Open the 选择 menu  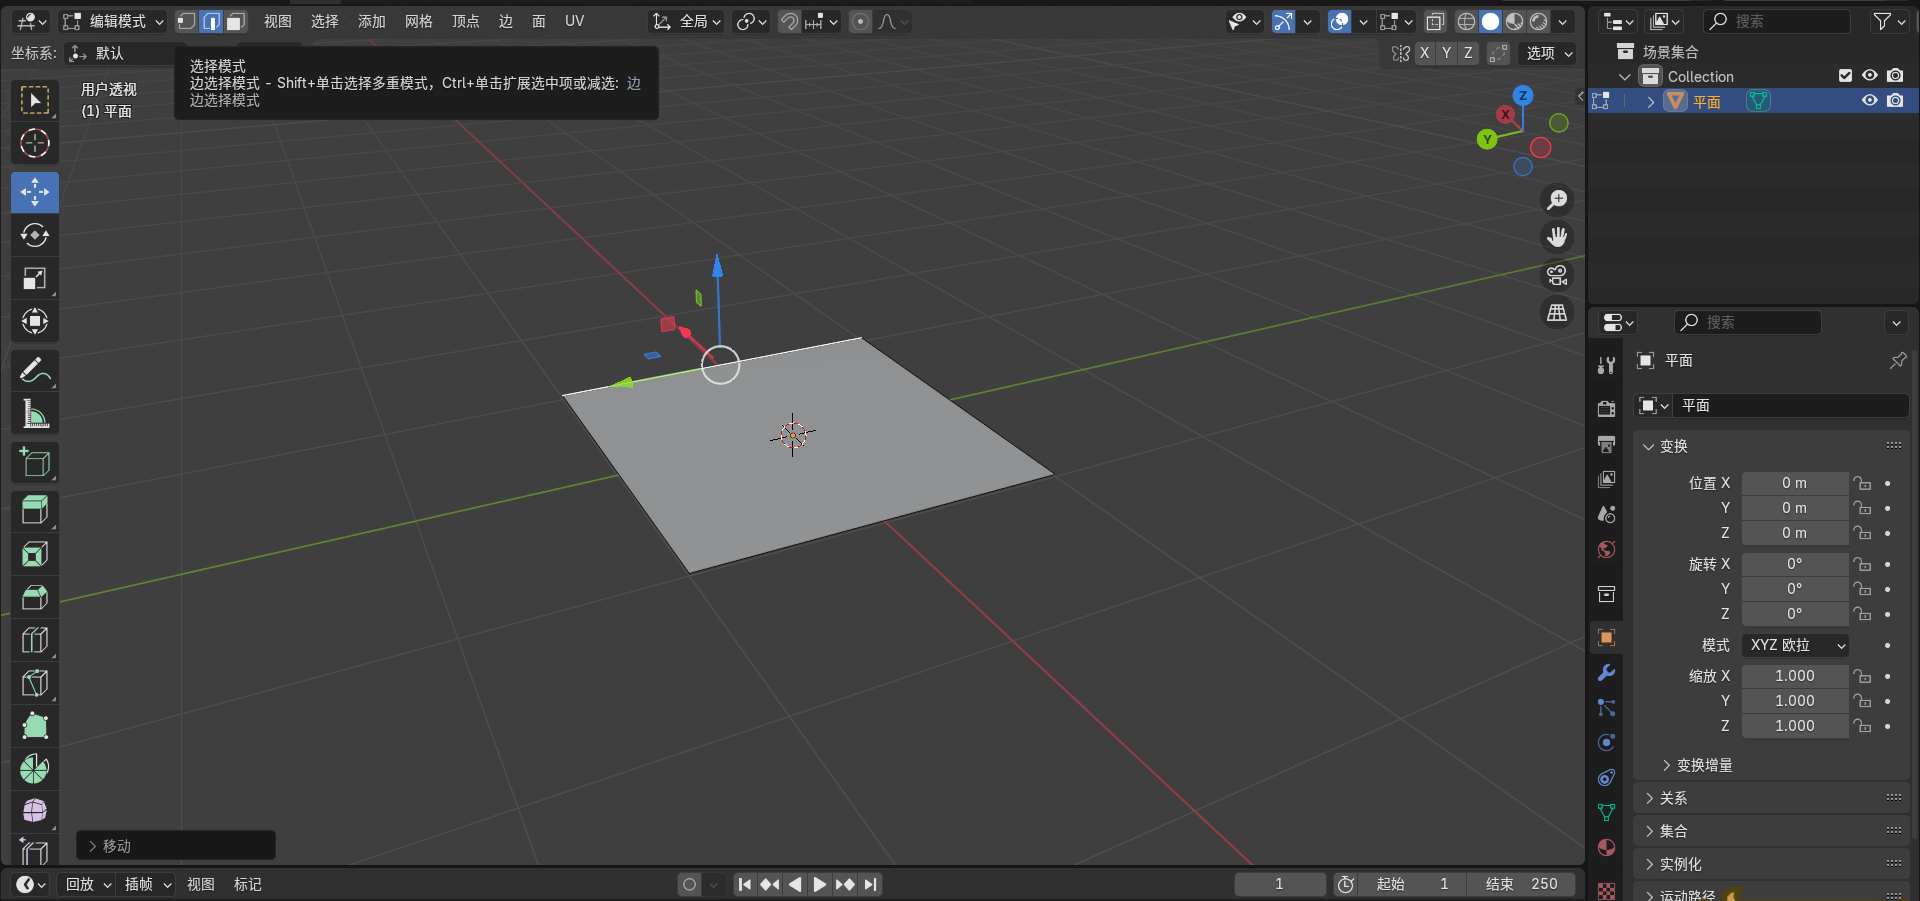click(x=324, y=21)
